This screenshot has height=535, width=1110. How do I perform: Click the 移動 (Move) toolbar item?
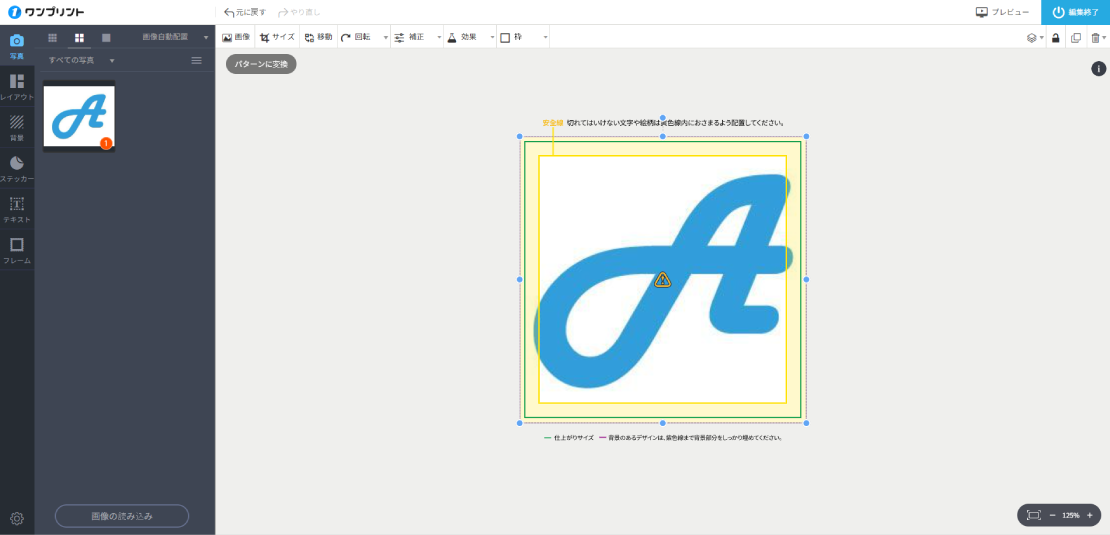(319, 37)
